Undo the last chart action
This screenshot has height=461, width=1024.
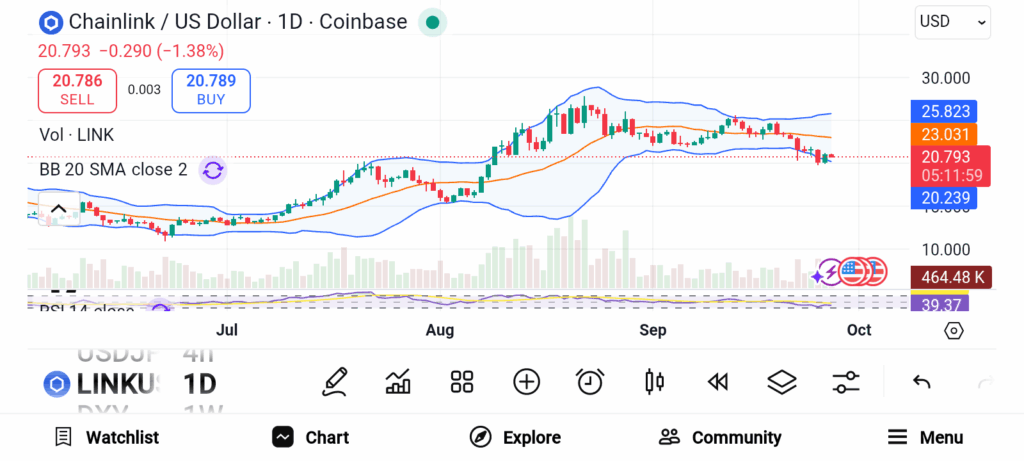[x=922, y=381]
